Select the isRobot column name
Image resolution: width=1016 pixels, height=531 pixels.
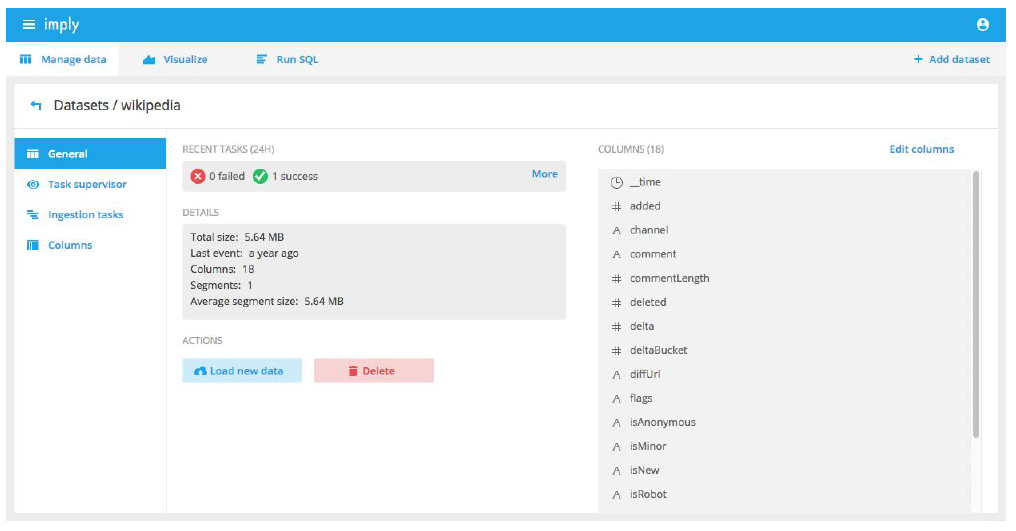pos(649,495)
